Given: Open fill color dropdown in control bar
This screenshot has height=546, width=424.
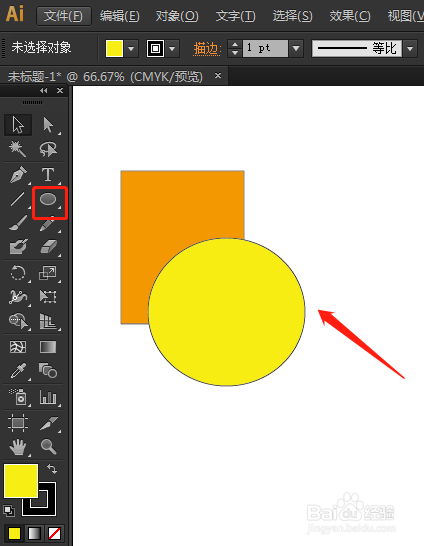Looking at the screenshot, I should pos(131,48).
